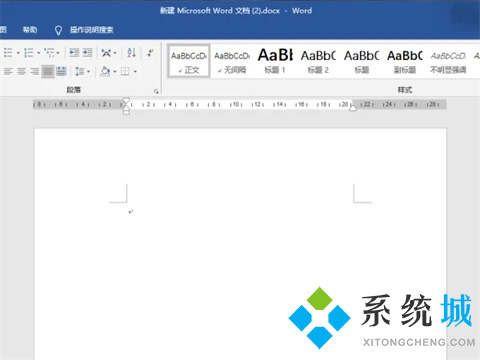
Task: Open the shading color dropdown arrow
Action: pos(115,71)
